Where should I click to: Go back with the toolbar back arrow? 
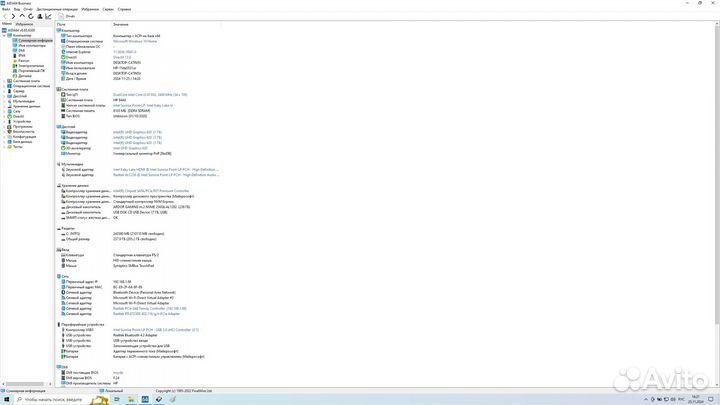click(5, 16)
